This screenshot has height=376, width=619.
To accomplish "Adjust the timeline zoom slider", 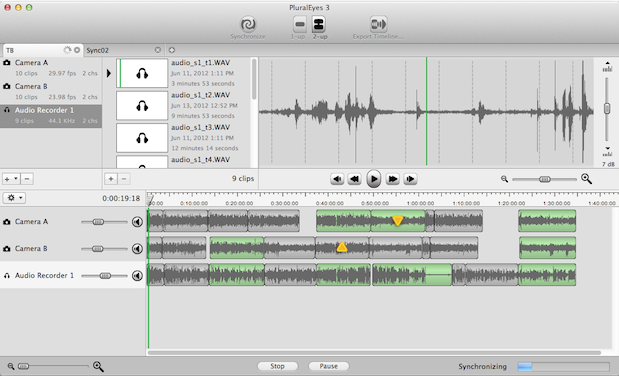I will [24, 366].
